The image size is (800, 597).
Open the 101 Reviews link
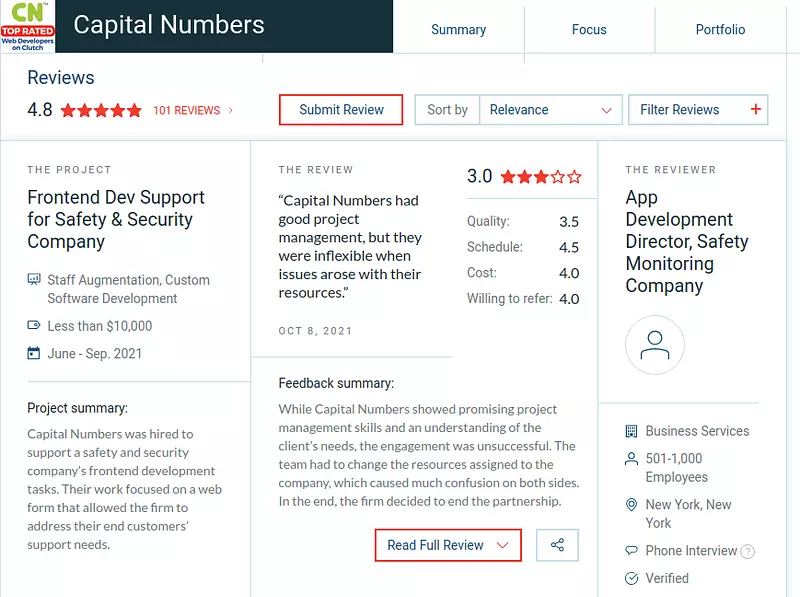tap(187, 110)
